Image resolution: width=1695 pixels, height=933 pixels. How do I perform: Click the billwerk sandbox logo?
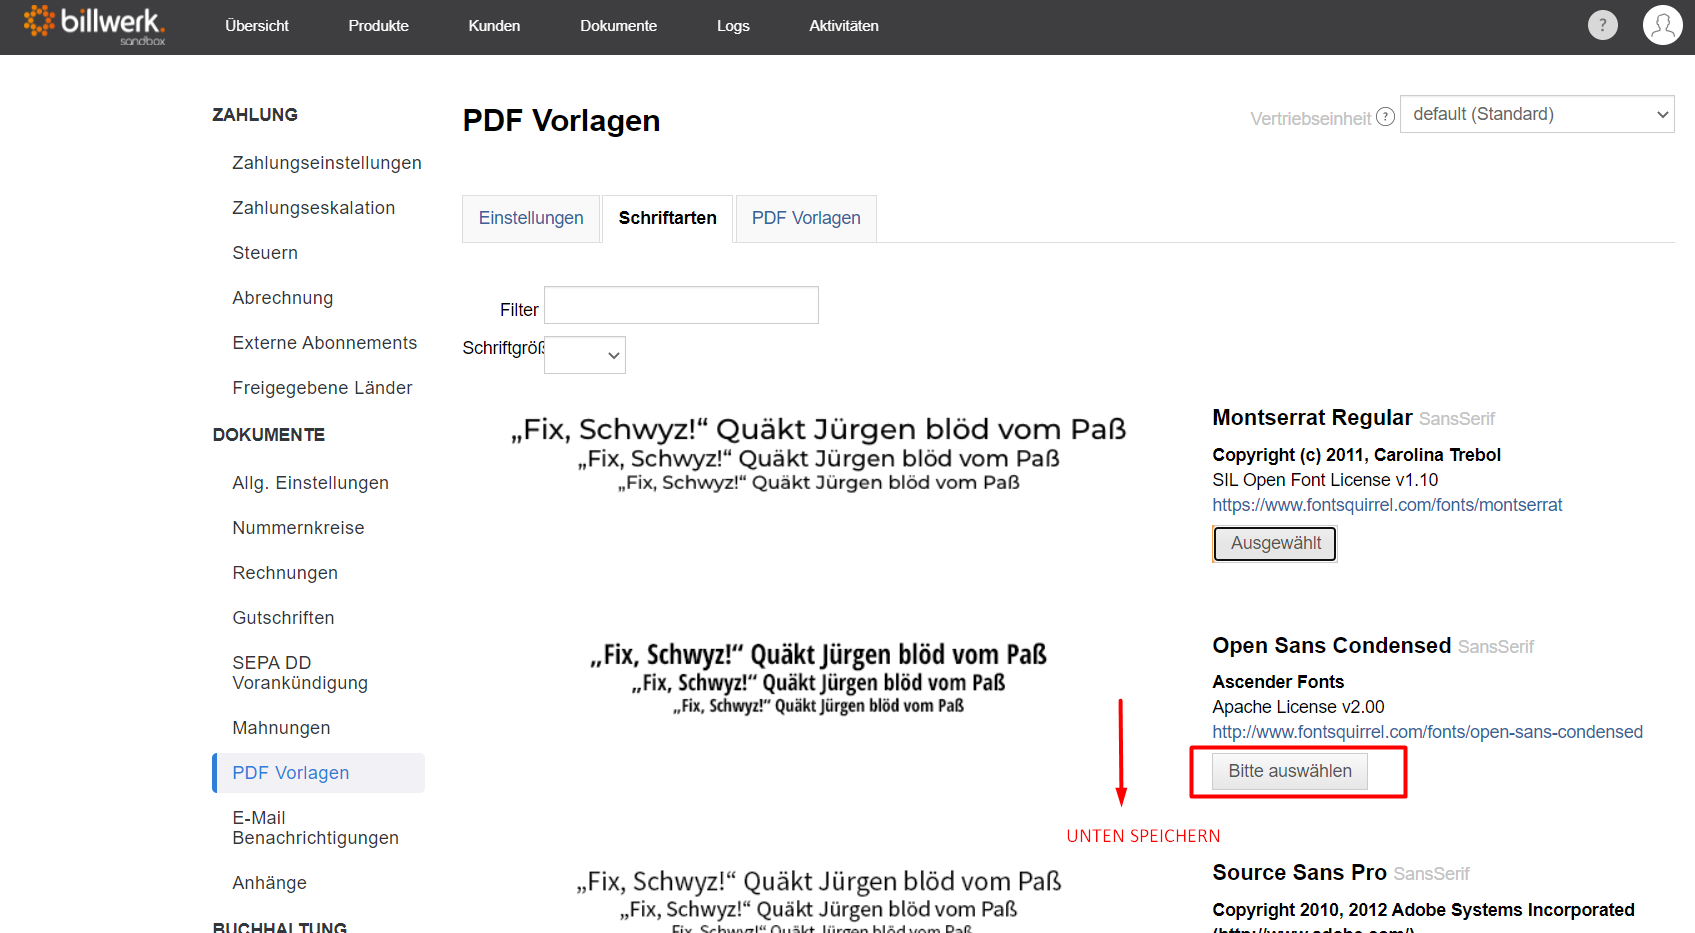[94, 26]
